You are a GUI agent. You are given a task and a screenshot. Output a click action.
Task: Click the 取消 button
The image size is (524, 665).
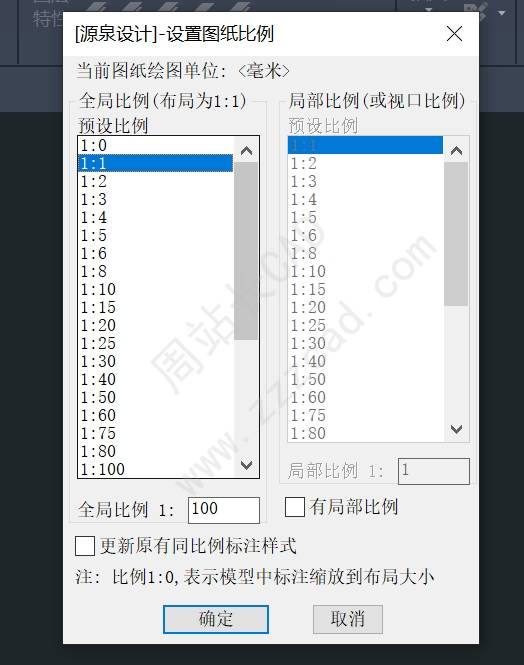[348, 619]
